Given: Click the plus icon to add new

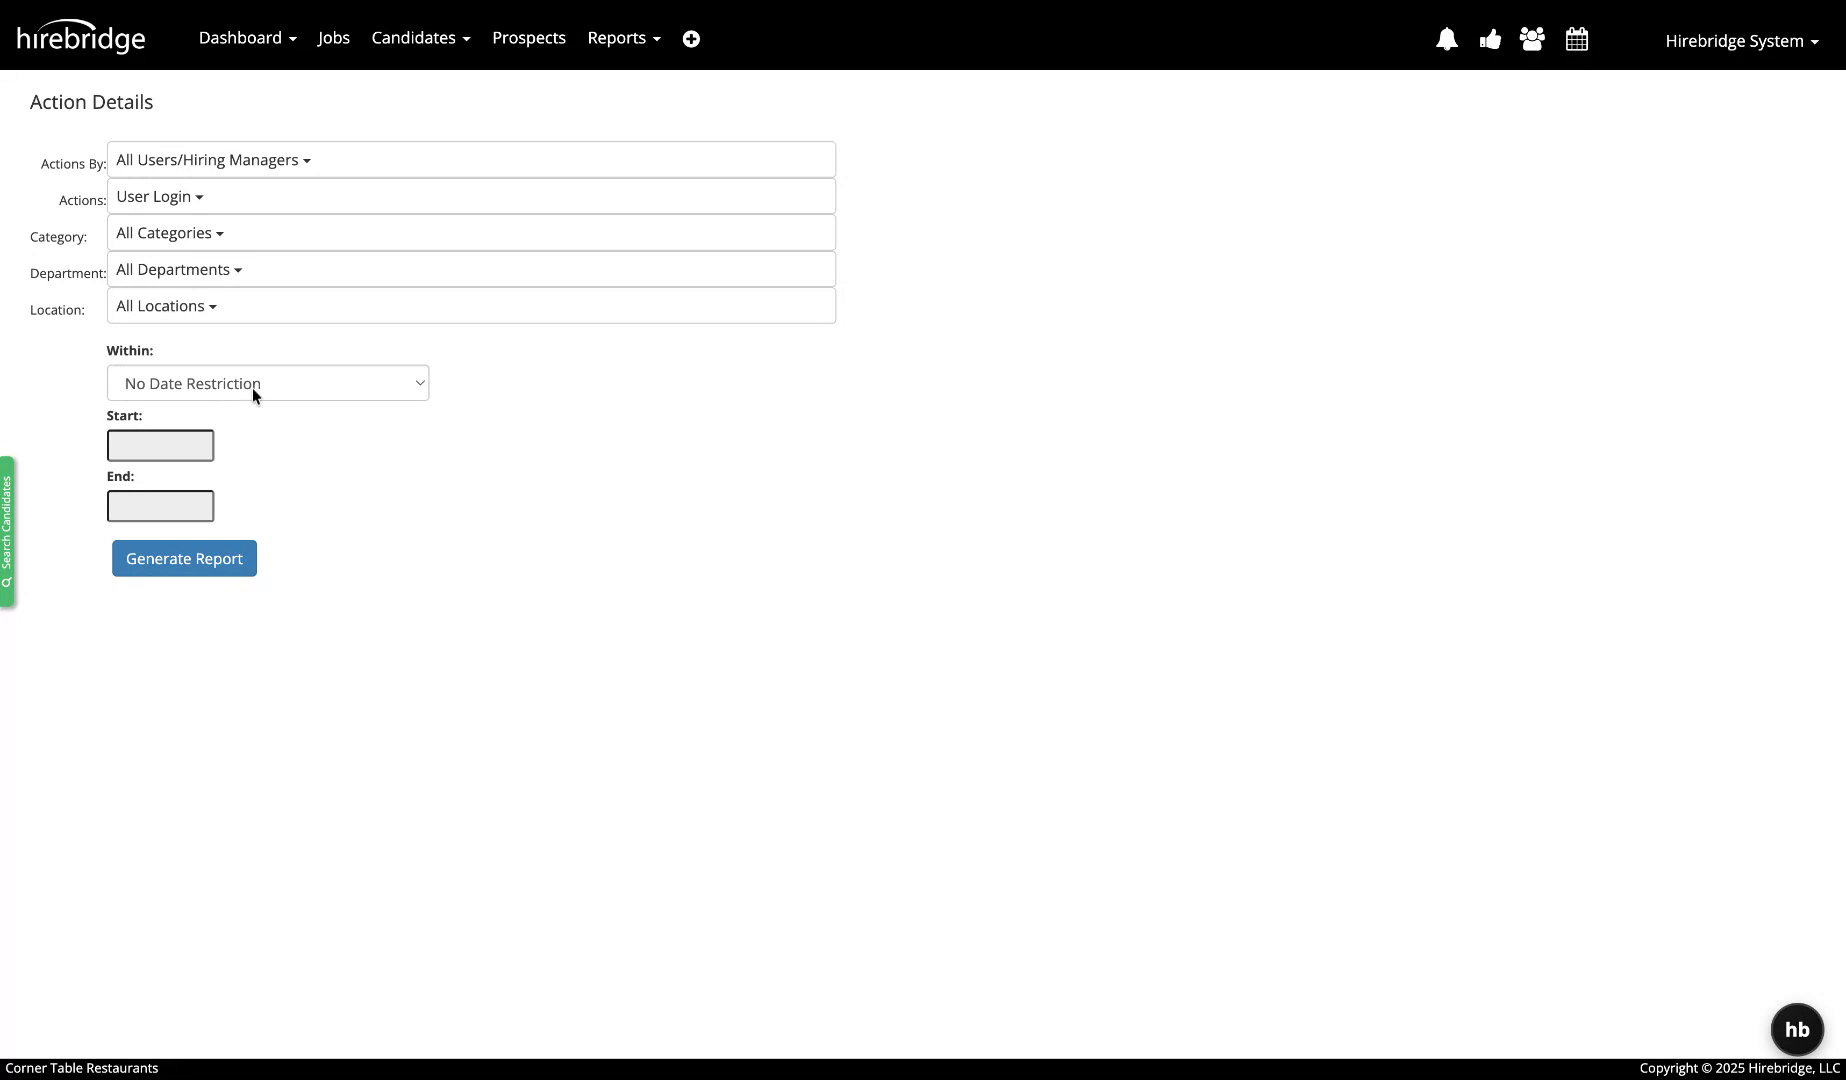Looking at the screenshot, I should point(691,38).
